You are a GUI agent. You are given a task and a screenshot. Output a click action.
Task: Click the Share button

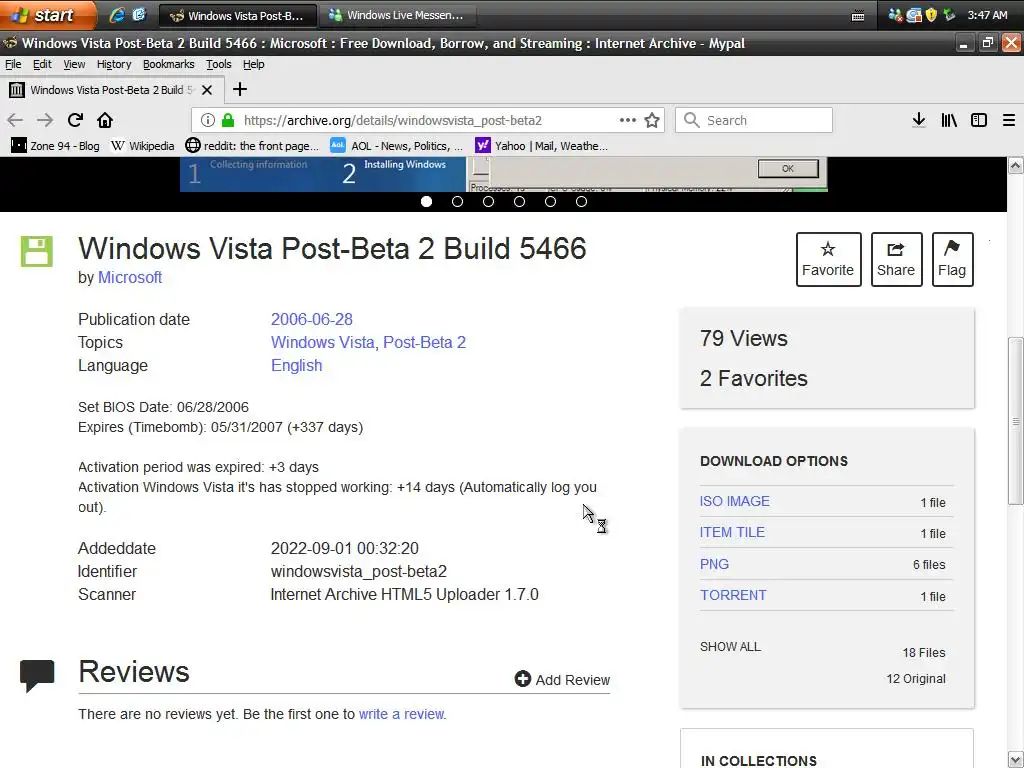tap(896, 259)
